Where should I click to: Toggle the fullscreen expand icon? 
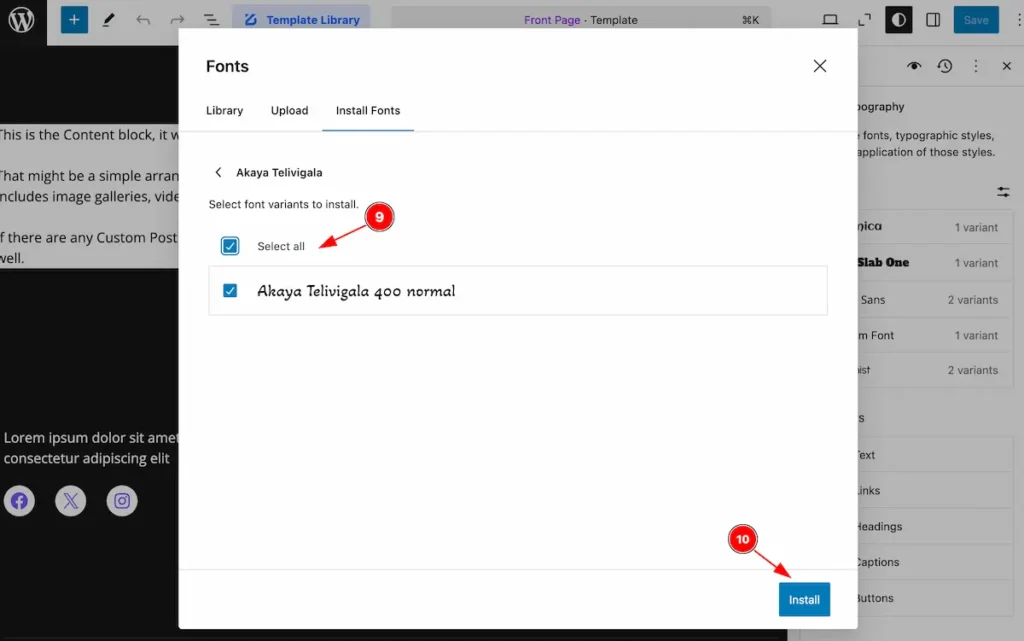[865, 20]
